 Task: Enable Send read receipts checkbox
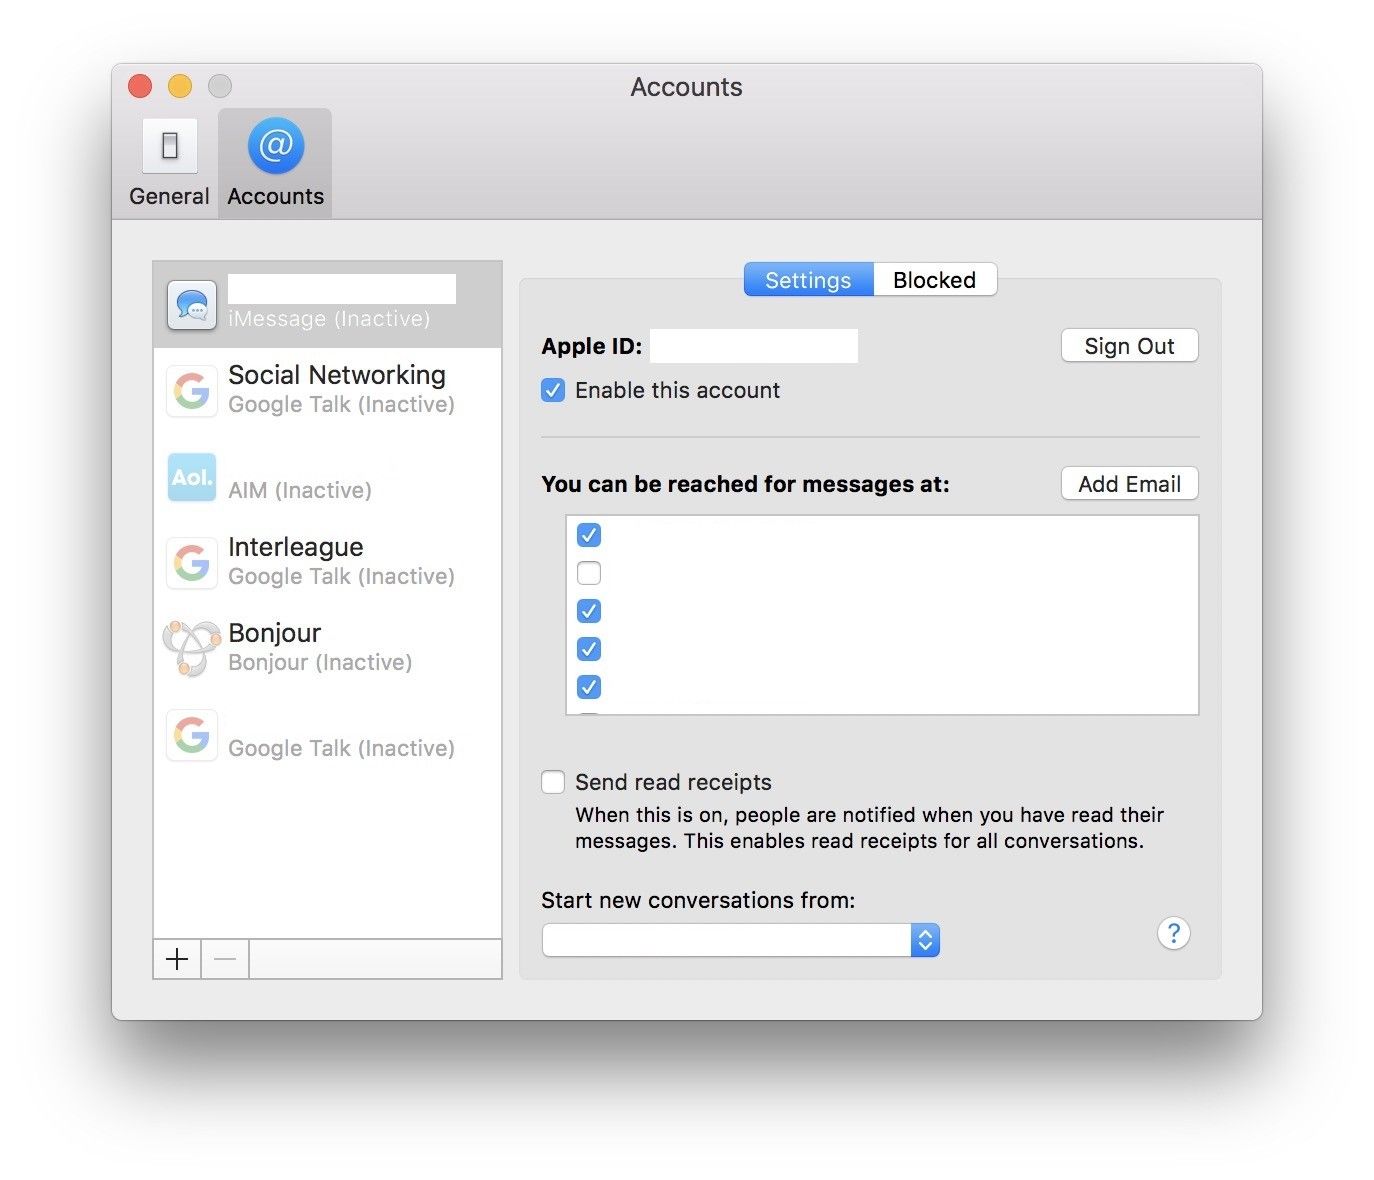pos(553,782)
